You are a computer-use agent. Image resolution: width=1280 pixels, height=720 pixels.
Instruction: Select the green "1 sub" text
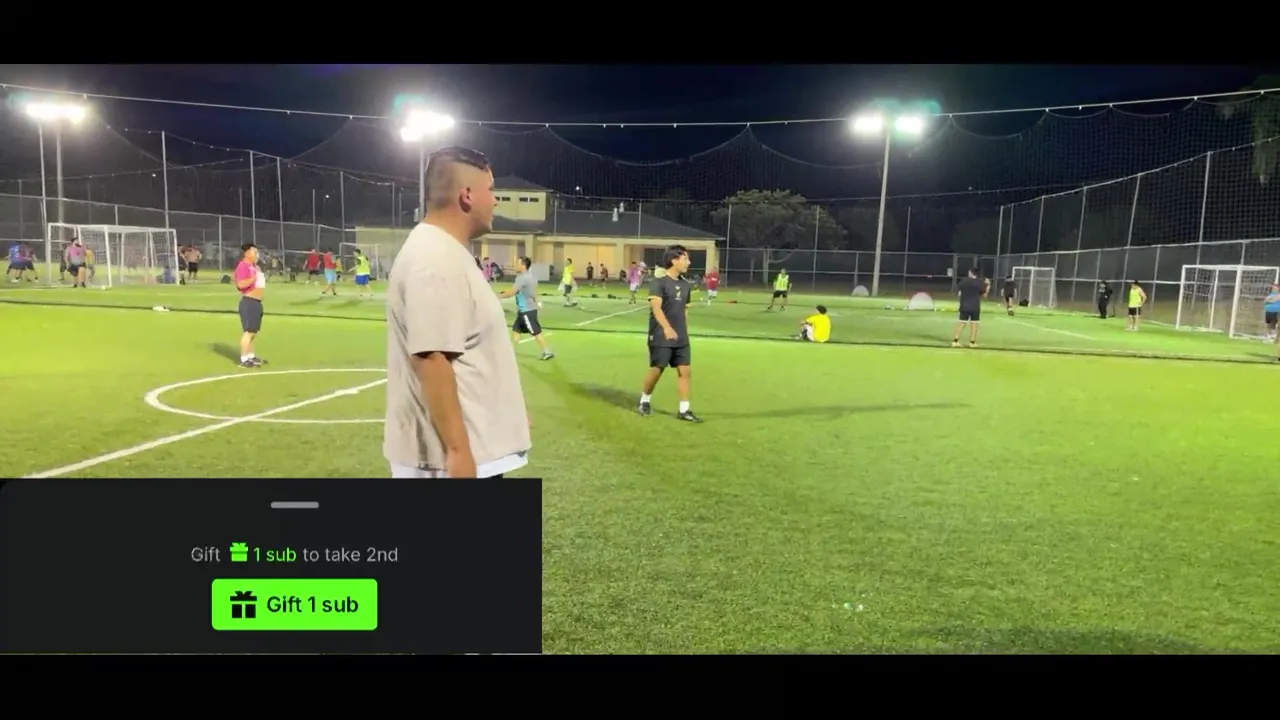click(274, 554)
